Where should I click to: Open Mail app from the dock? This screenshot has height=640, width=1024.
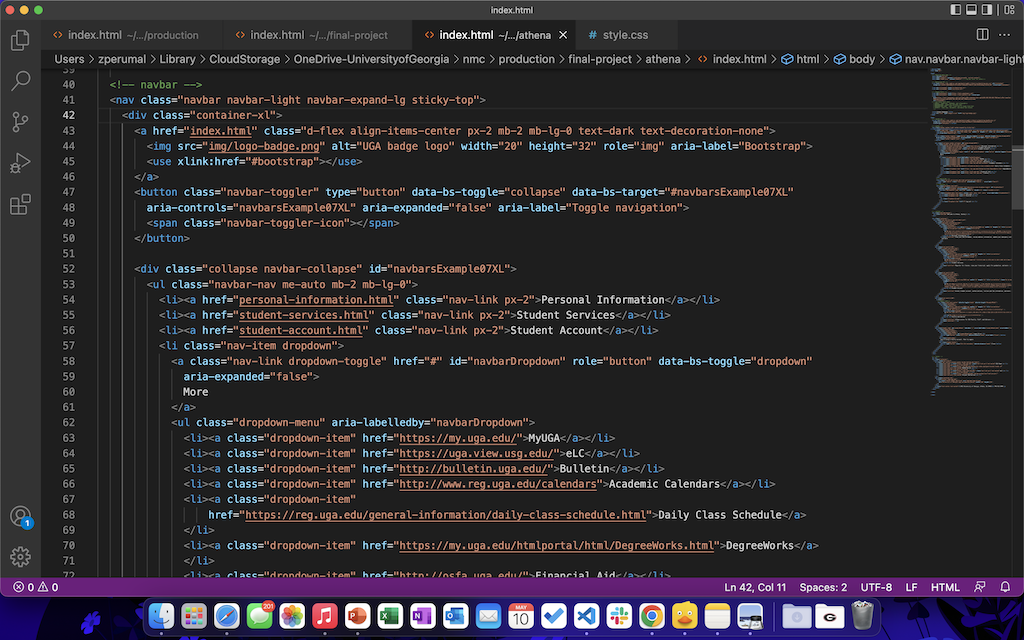tap(488, 615)
